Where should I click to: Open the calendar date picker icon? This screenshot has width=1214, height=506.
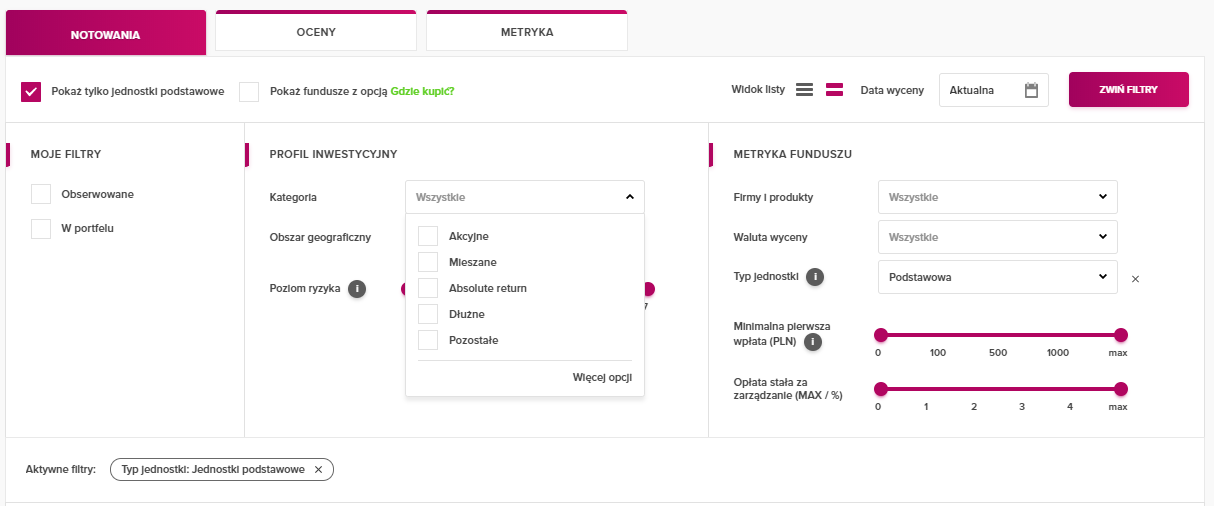click(1032, 90)
